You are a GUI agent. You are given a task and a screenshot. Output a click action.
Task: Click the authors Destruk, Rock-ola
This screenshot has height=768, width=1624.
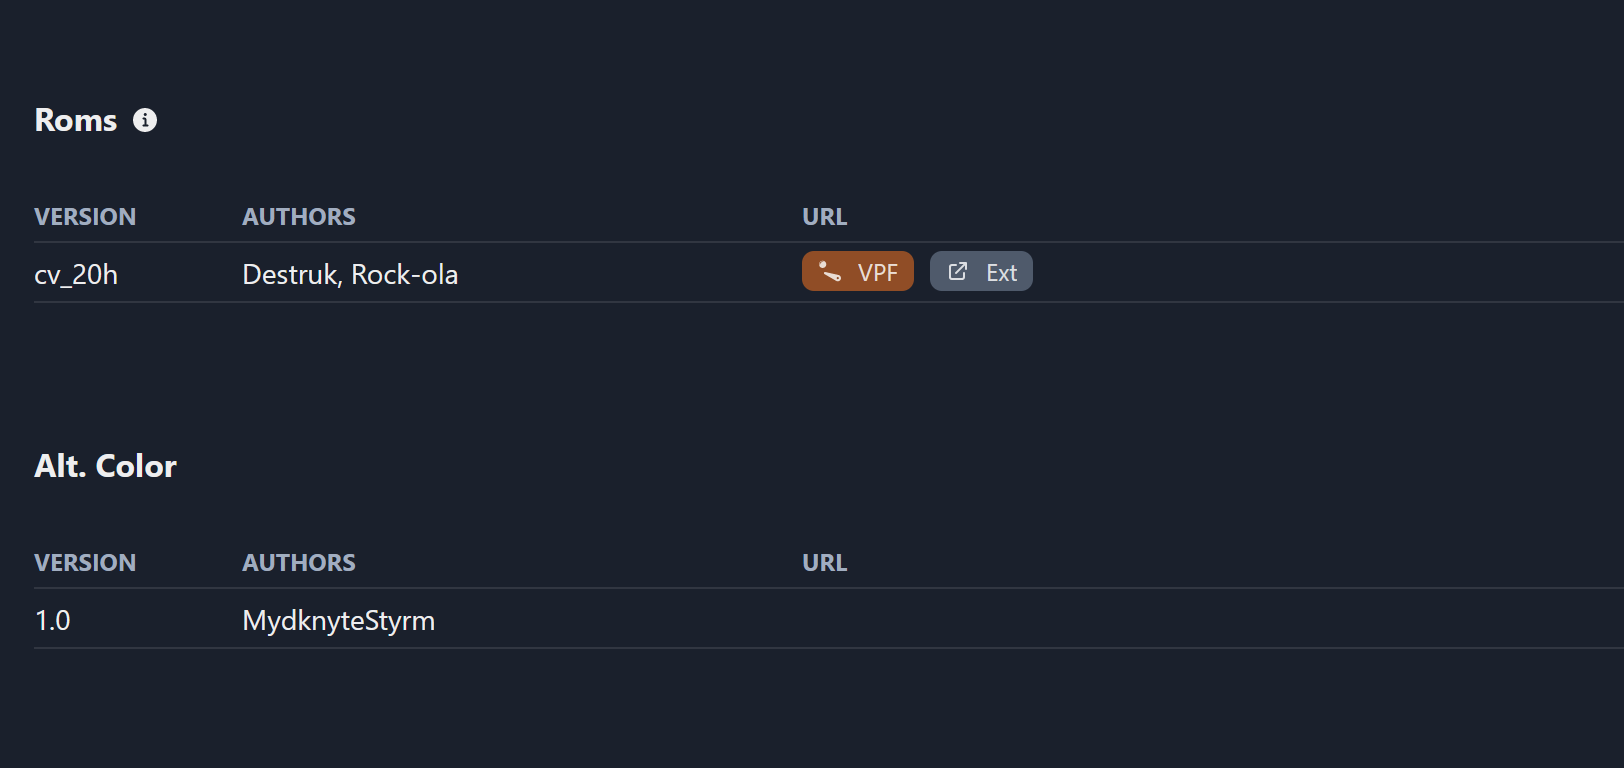pyautogui.click(x=350, y=274)
